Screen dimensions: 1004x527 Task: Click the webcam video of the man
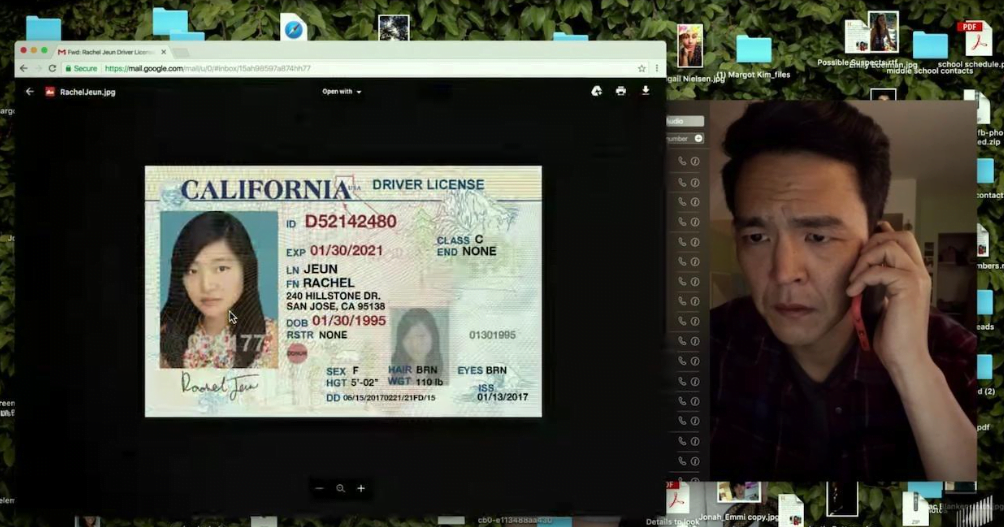tap(843, 290)
